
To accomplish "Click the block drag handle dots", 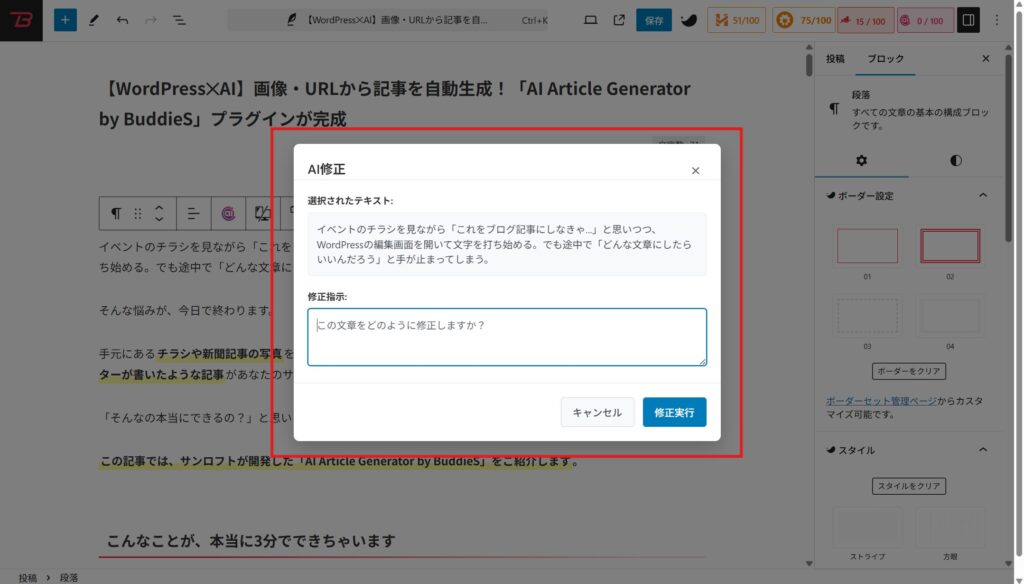I will pos(138,214).
